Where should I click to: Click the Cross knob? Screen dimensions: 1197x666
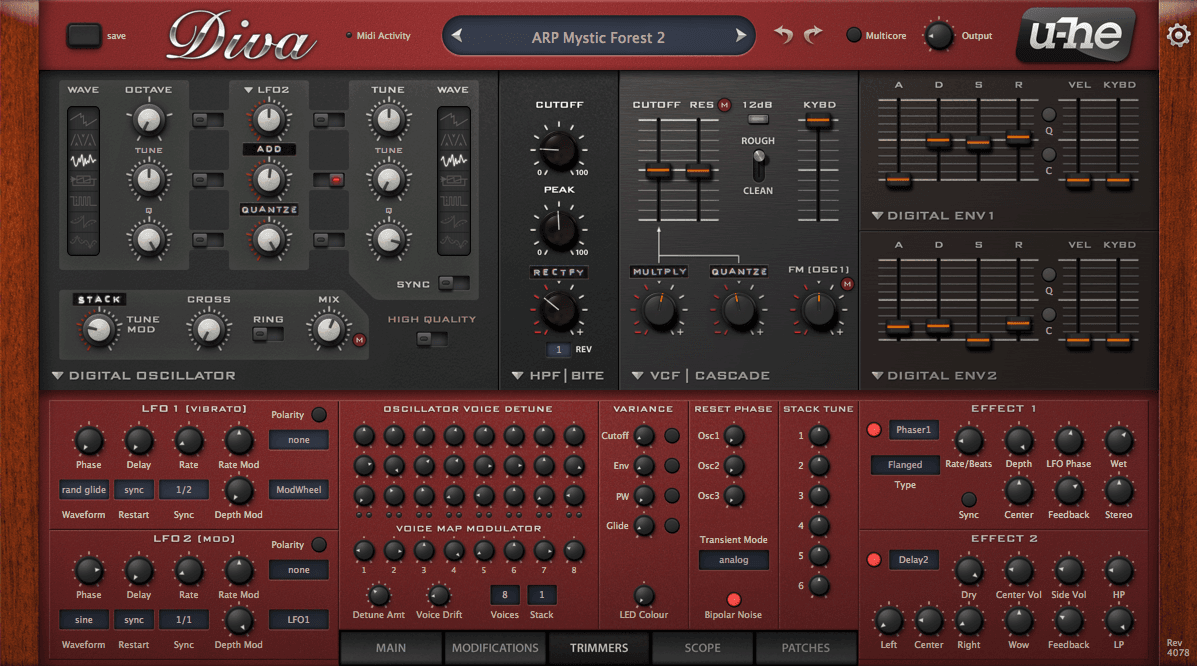coord(208,329)
